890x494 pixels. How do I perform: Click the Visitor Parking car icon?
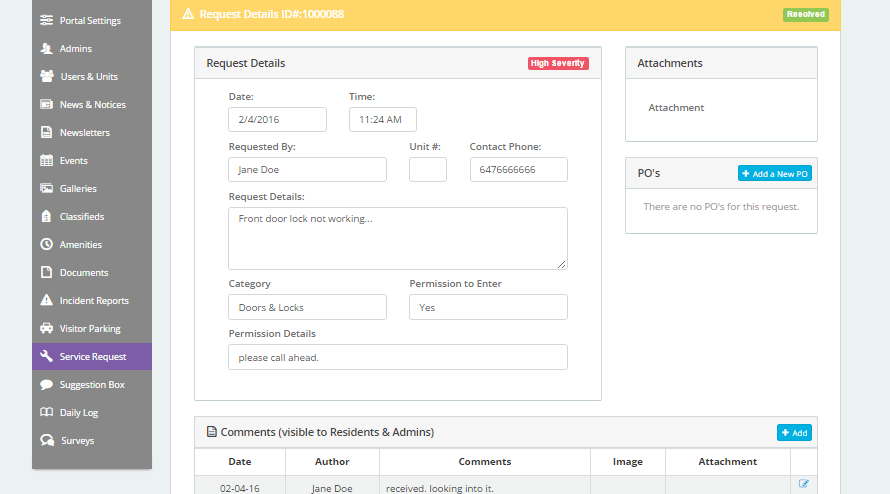point(46,329)
